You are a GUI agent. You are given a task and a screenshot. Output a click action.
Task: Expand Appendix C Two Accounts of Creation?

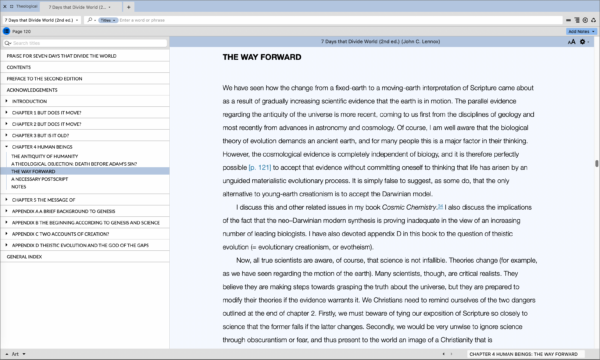click(x=7, y=233)
